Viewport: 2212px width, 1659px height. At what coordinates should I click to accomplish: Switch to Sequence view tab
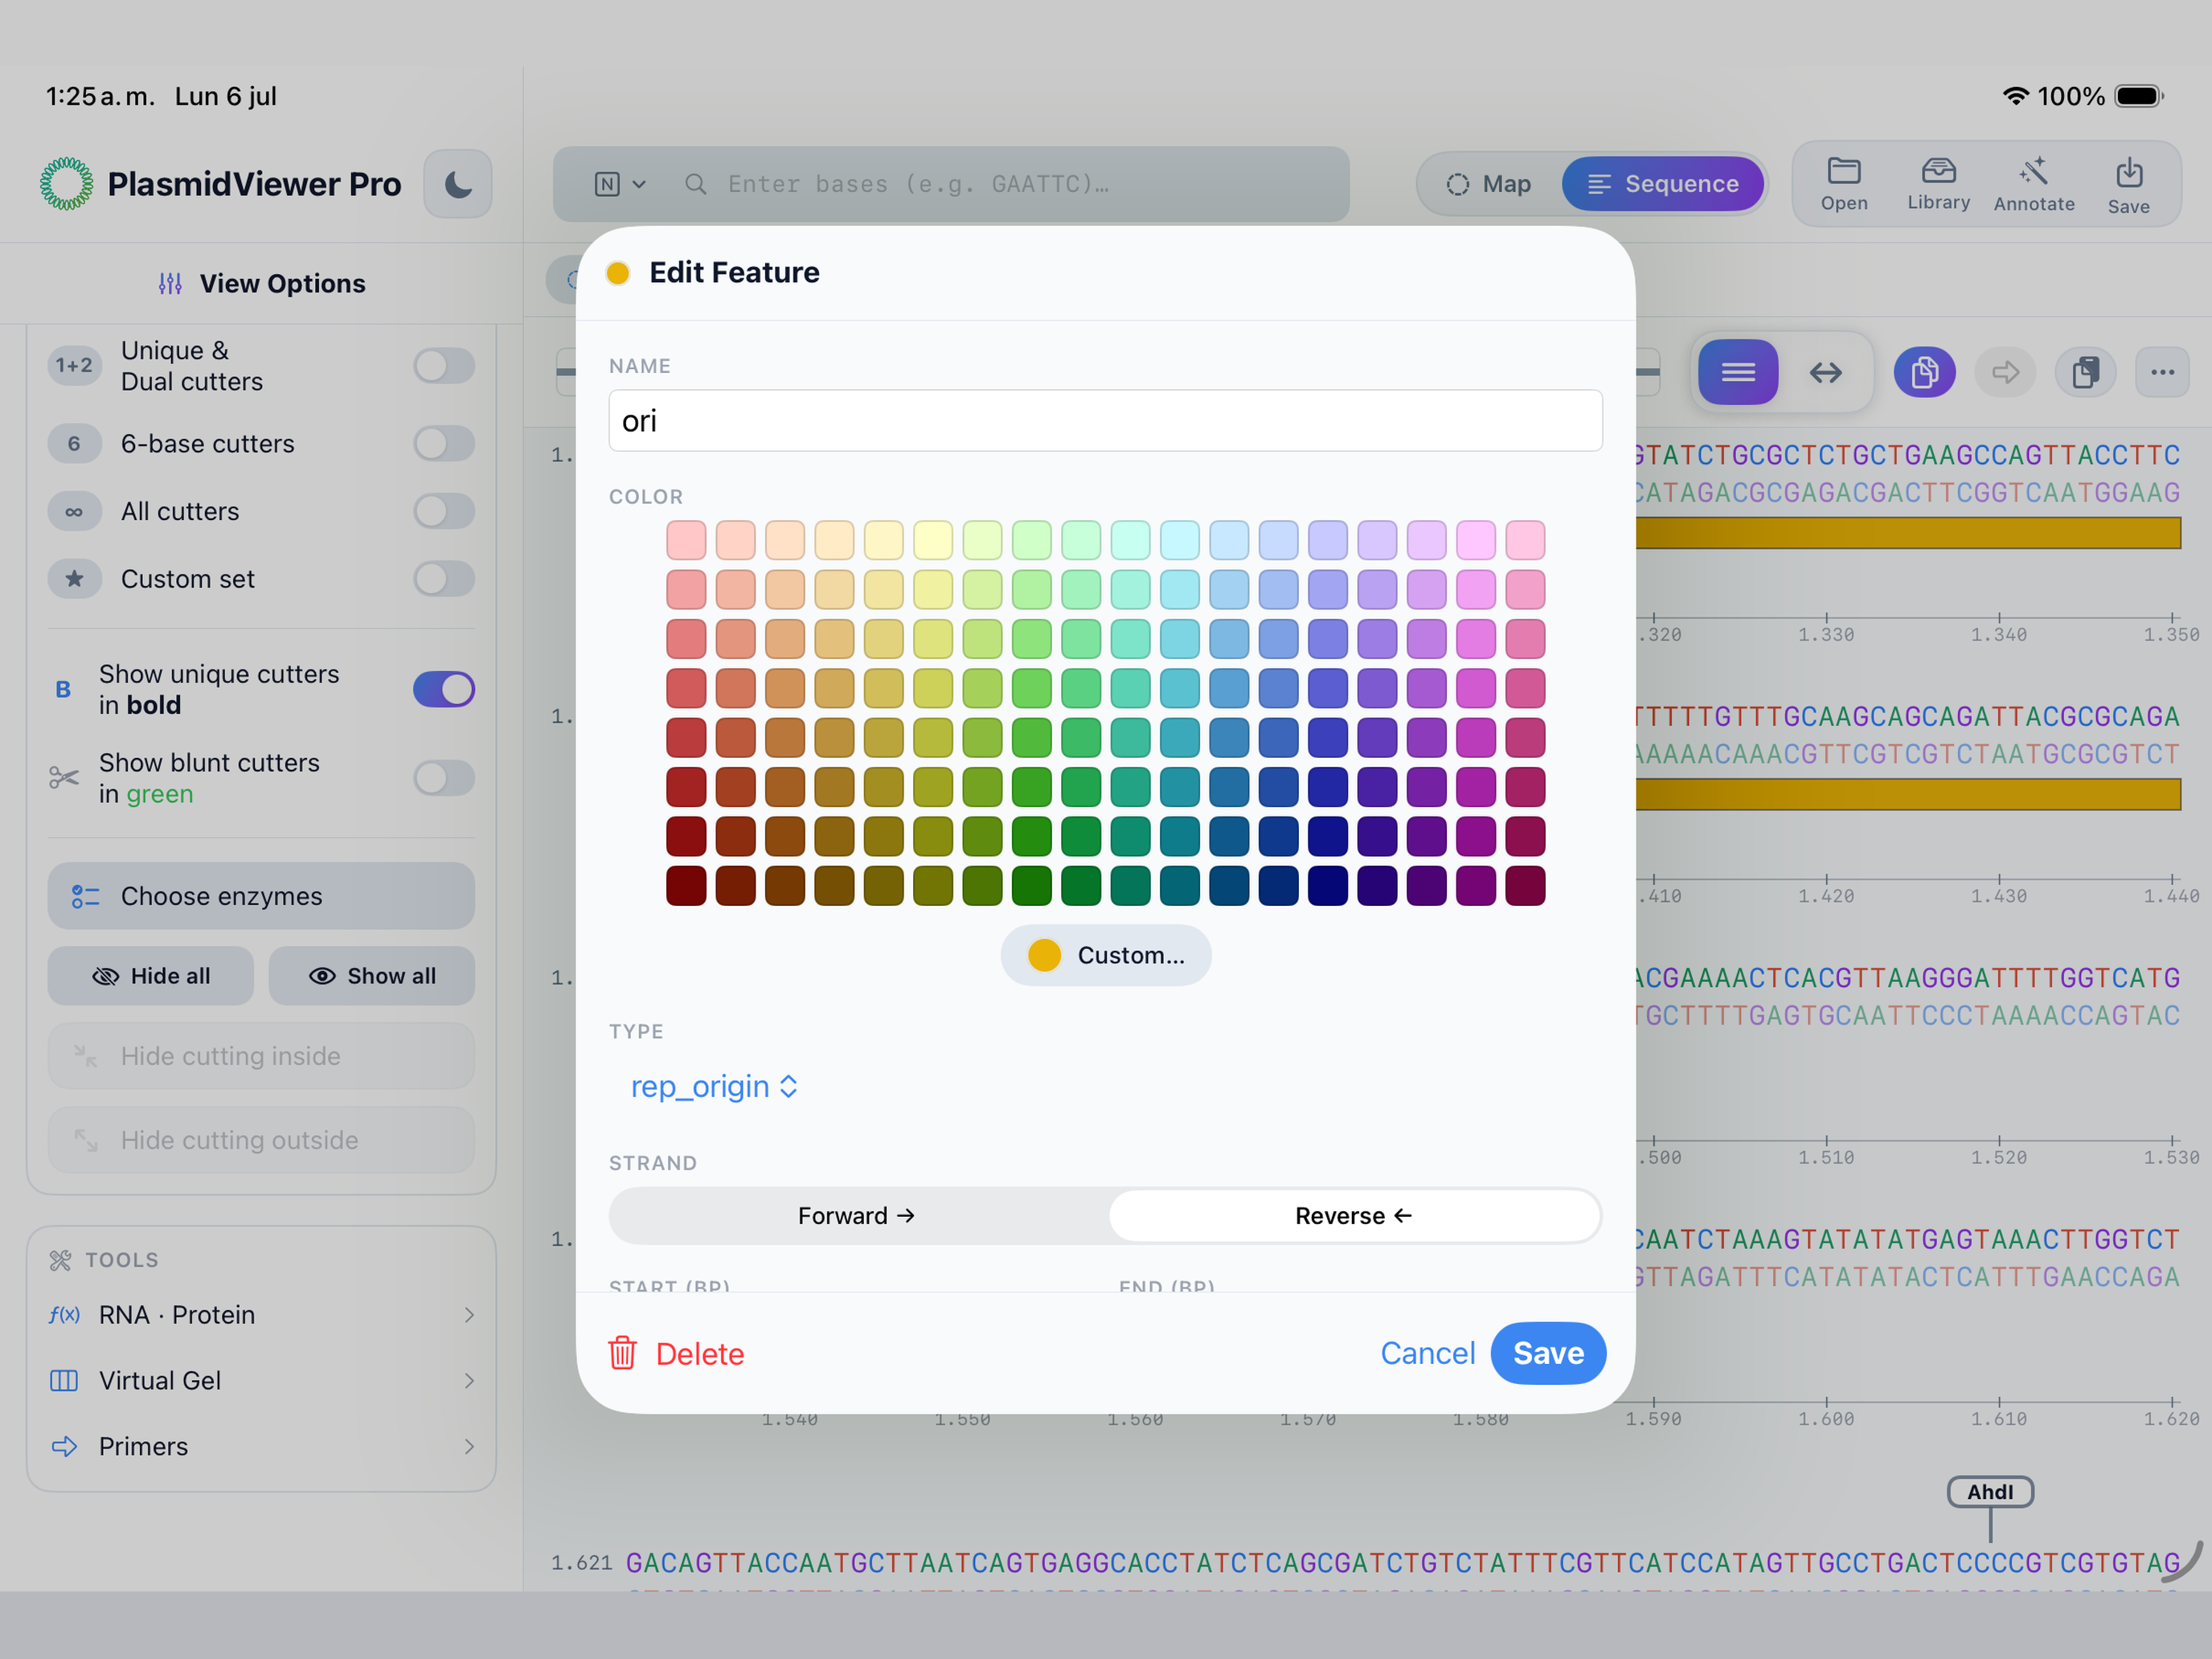click(1662, 184)
